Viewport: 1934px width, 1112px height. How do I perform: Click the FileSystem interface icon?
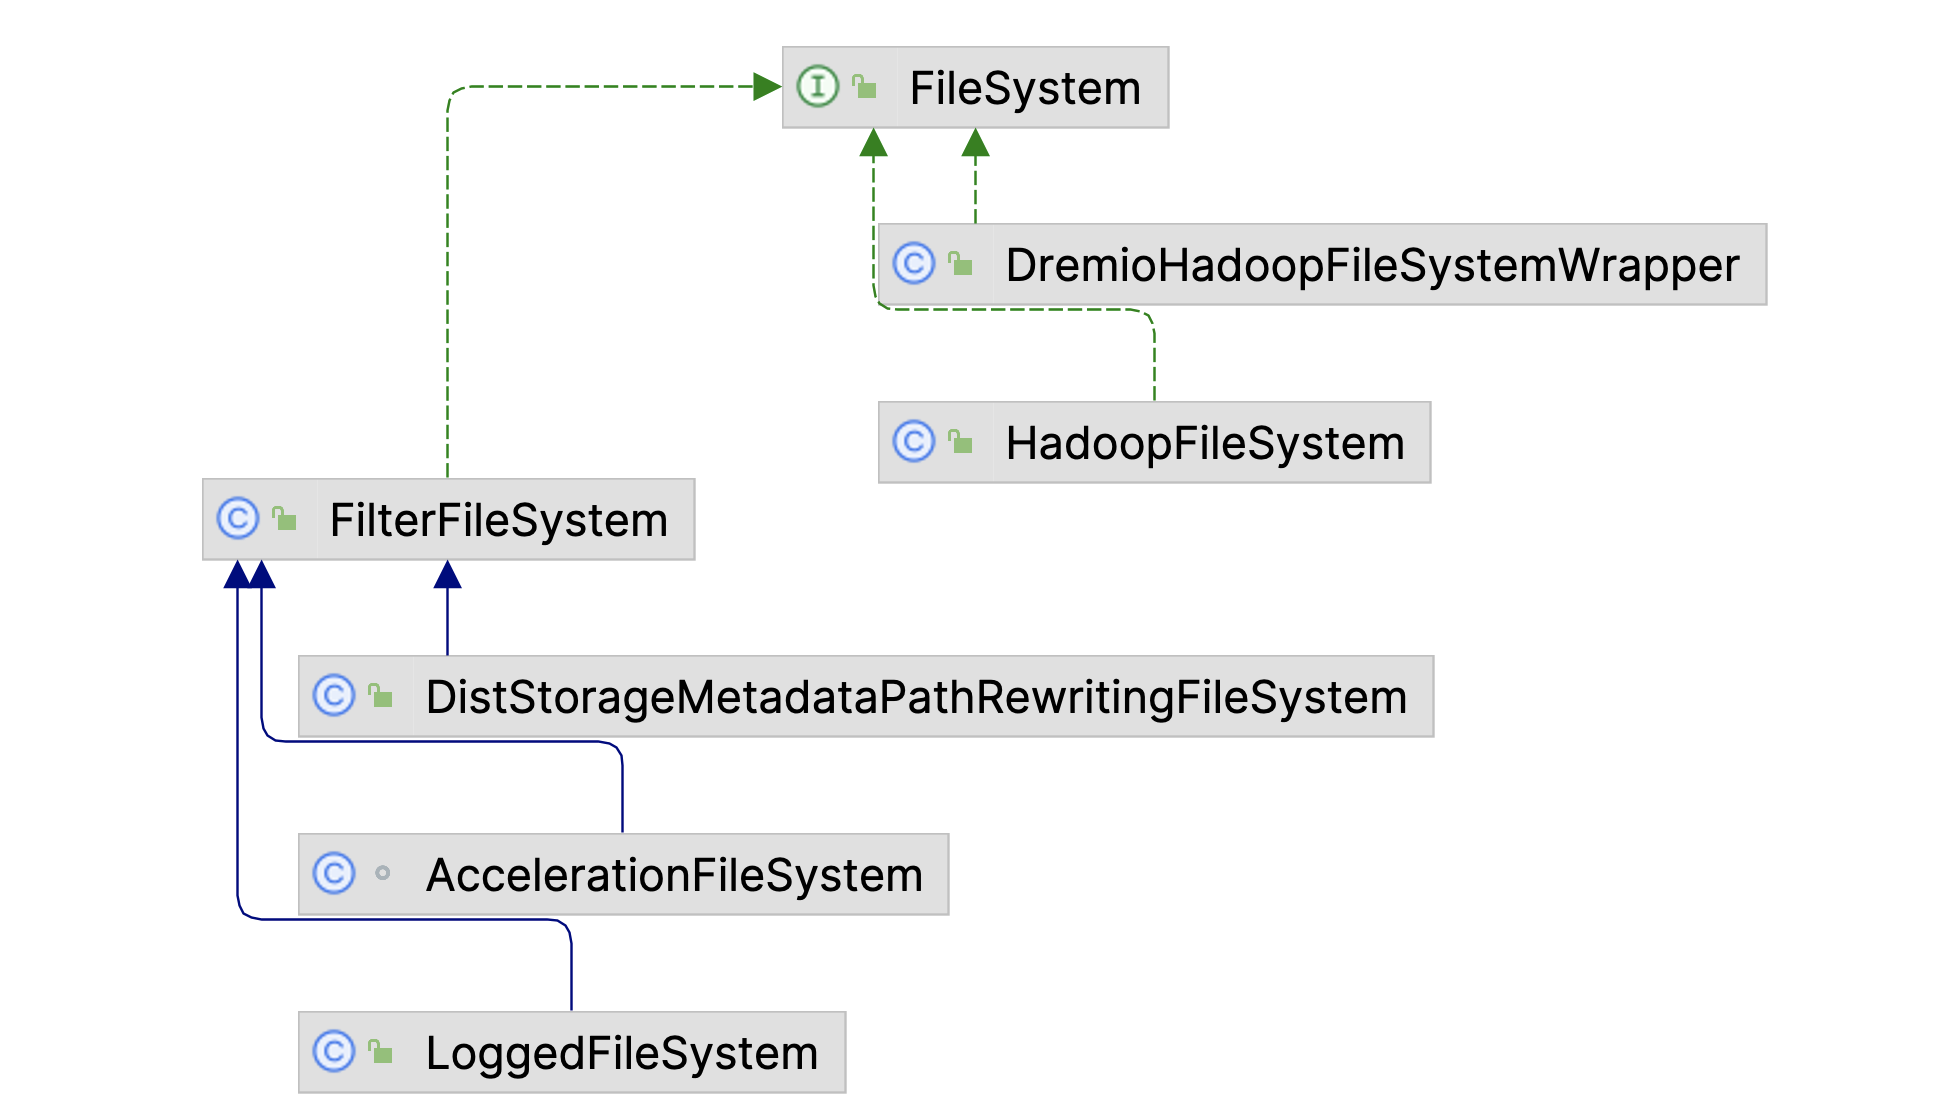click(x=817, y=86)
